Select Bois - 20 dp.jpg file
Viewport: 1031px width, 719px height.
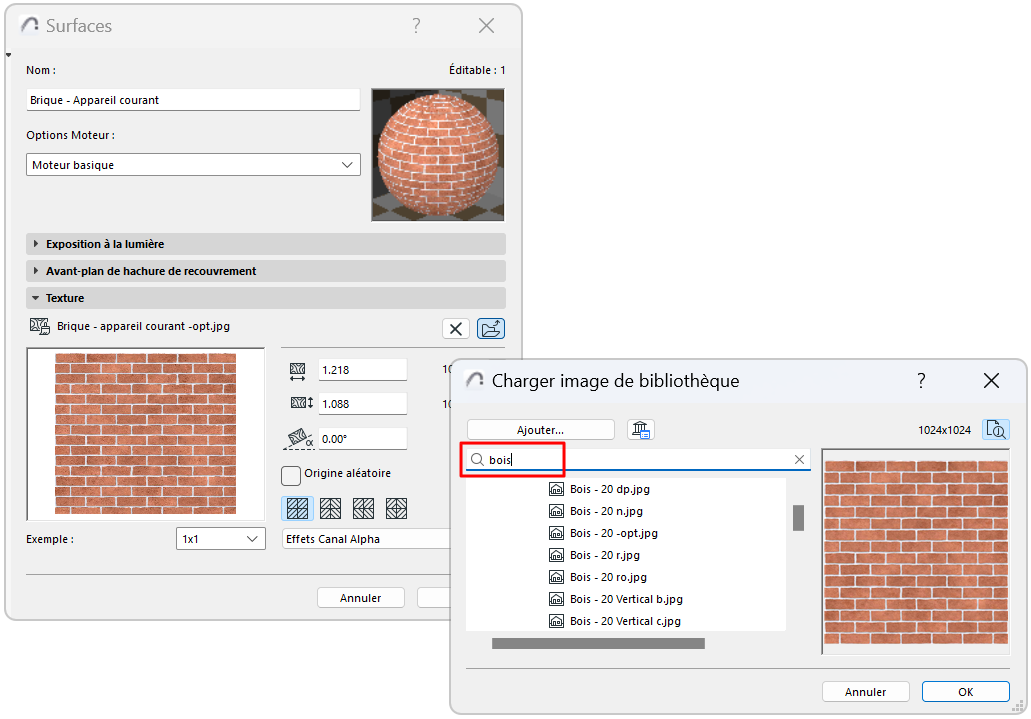[610, 489]
